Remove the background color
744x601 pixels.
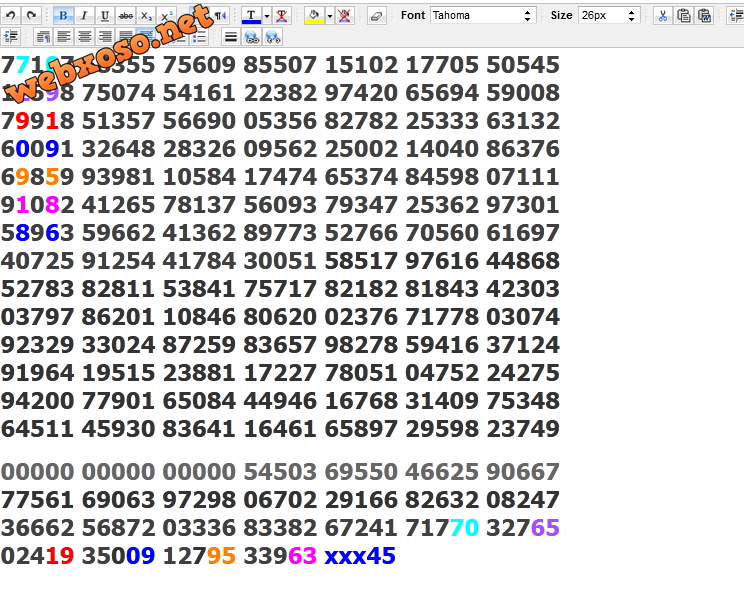(x=345, y=16)
